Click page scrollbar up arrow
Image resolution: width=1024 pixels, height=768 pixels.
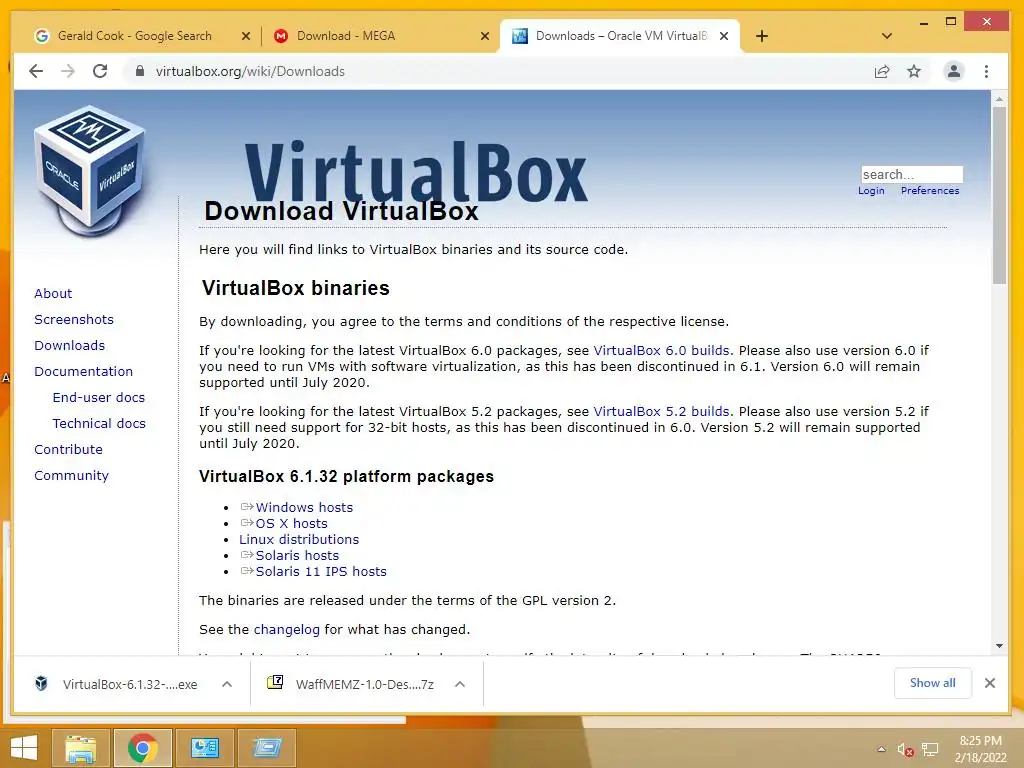pyautogui.click(x=999, y=99)
